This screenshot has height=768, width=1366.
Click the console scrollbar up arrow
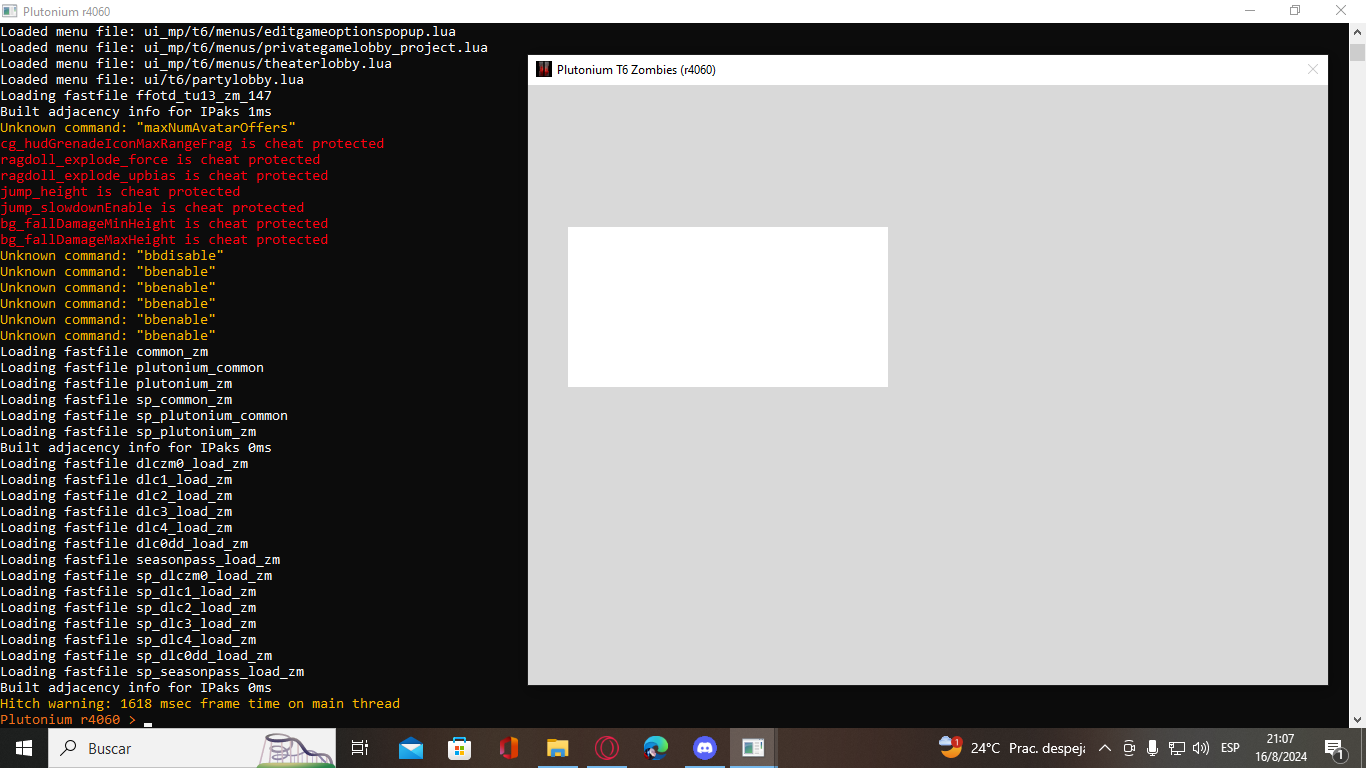[1357, 32]
